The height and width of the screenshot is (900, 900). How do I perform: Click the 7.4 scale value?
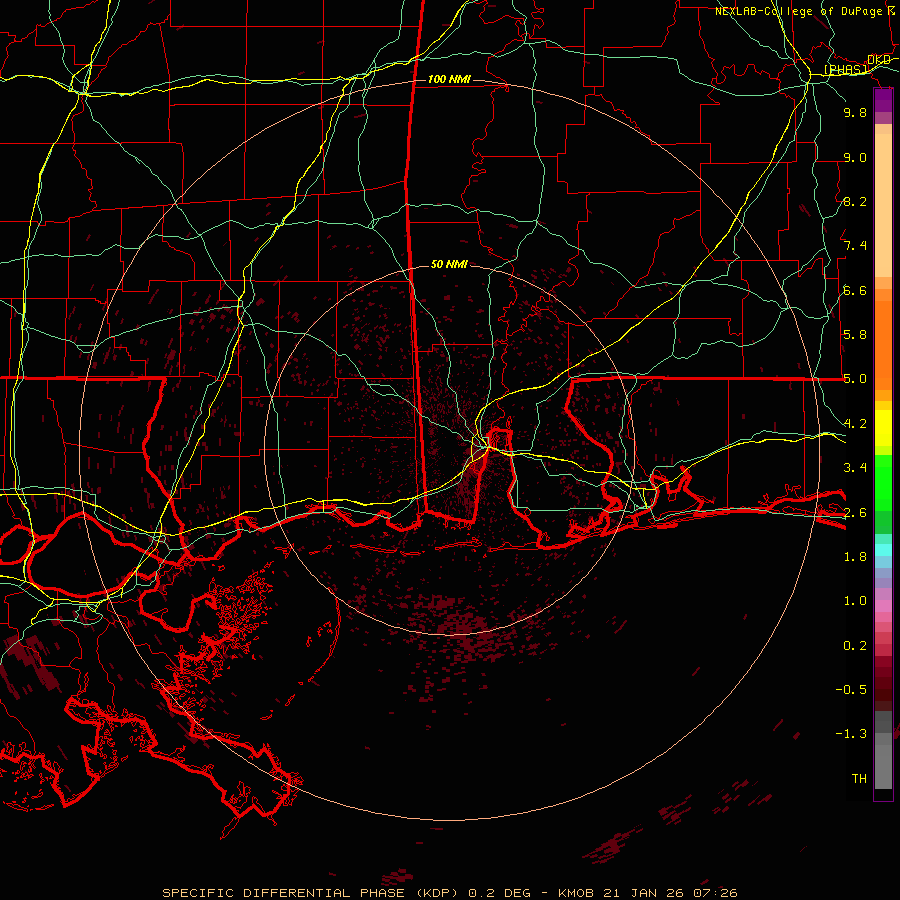855,246
